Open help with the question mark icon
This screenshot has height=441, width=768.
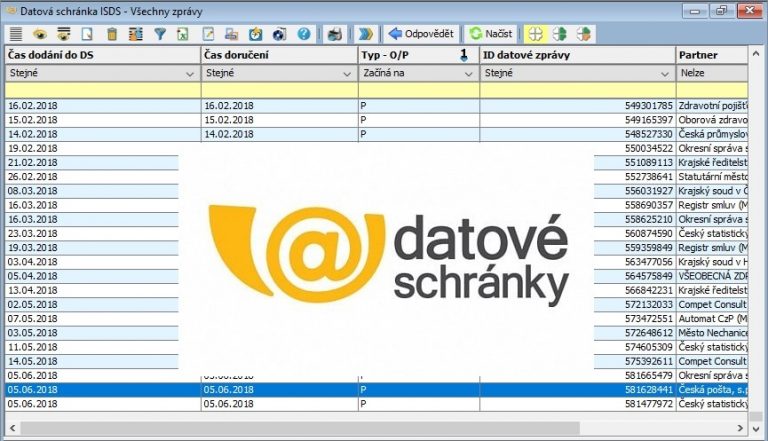click(304, 34)
